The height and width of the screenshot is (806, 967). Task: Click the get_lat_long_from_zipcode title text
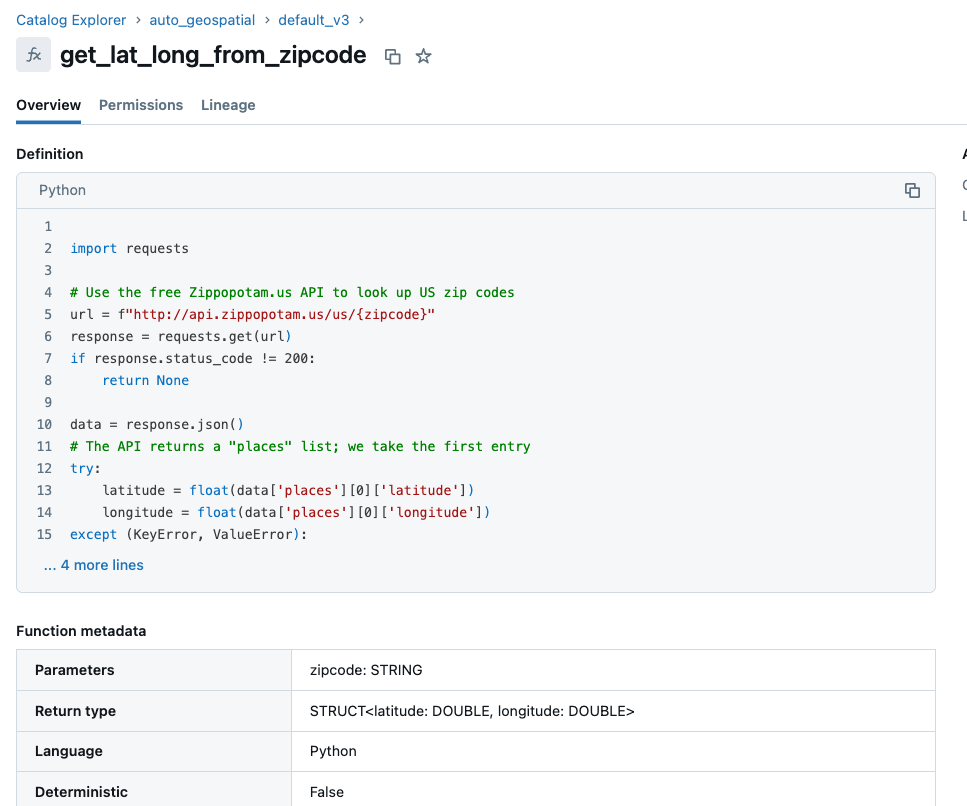(x=213, y=56)
